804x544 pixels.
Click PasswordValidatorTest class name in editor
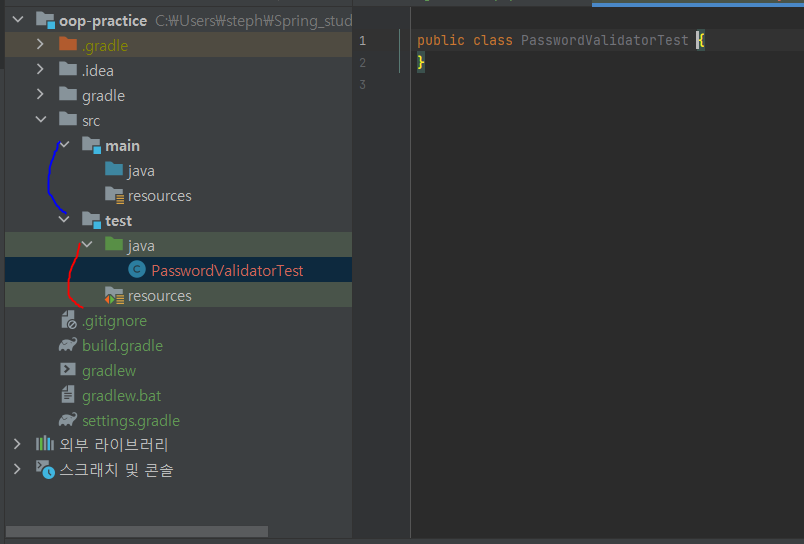point(605,41)
